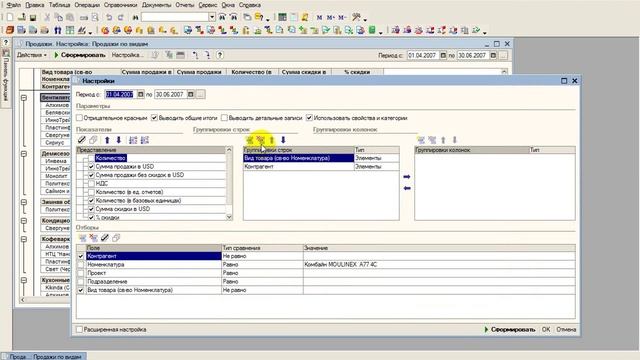Image resolution: width=640 pixels, height=360 pixels.
Task: Check the НДС indicator checkbox
Action: coord(91,183)
